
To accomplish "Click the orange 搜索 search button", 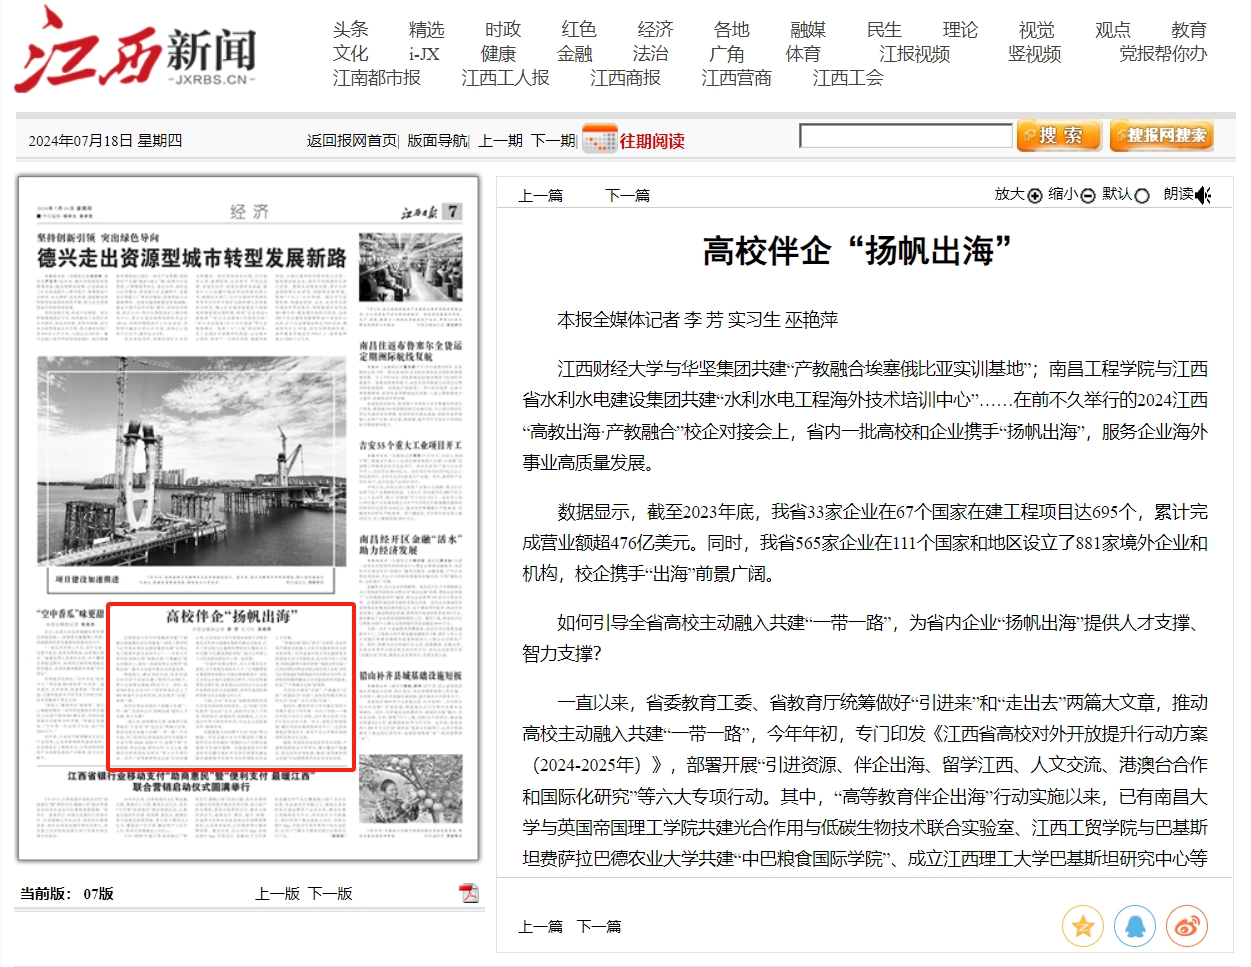I will click(1058, 135).
